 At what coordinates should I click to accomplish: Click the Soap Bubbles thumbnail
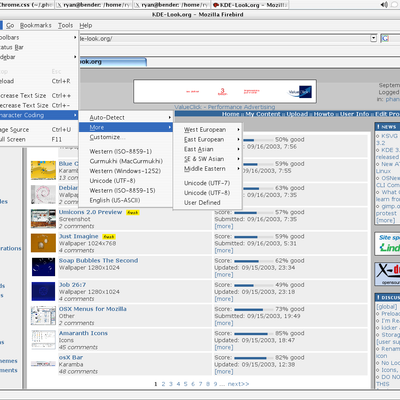pyautogui.click(x=43, y=267)
